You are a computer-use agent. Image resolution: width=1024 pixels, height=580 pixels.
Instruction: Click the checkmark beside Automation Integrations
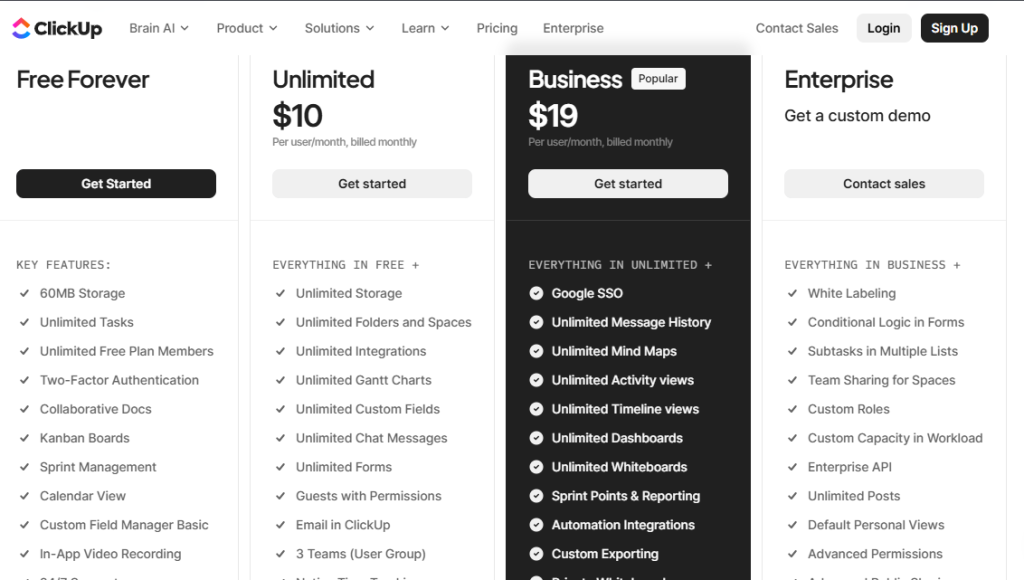click(x=536, y=525)
